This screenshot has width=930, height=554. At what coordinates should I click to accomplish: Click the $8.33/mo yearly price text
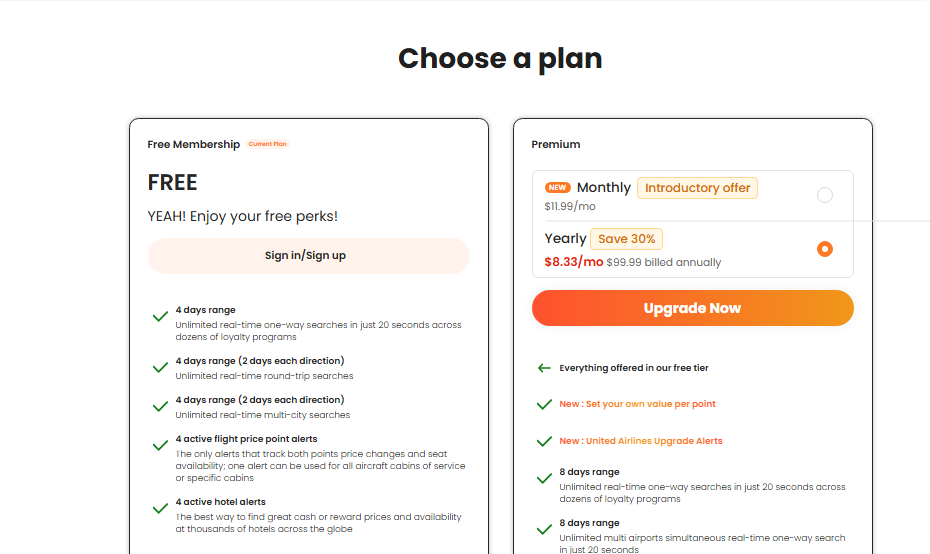574,262
